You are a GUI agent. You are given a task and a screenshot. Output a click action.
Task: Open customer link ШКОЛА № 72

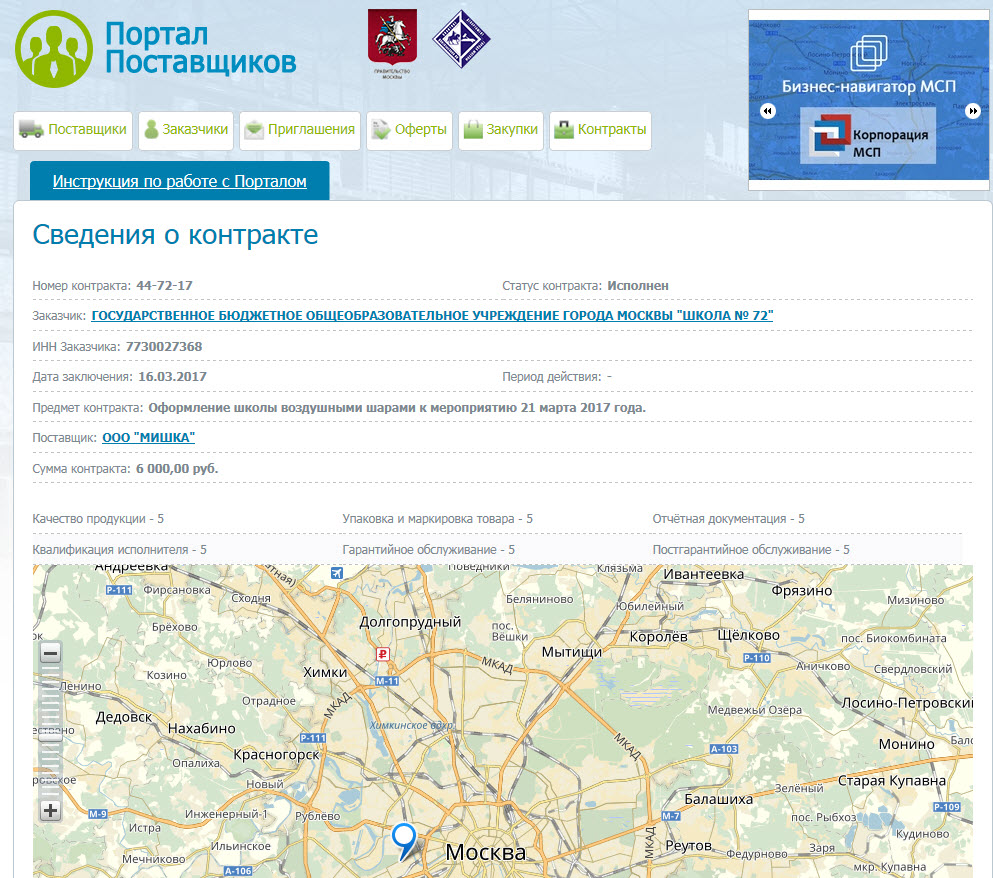pos(432,316)
